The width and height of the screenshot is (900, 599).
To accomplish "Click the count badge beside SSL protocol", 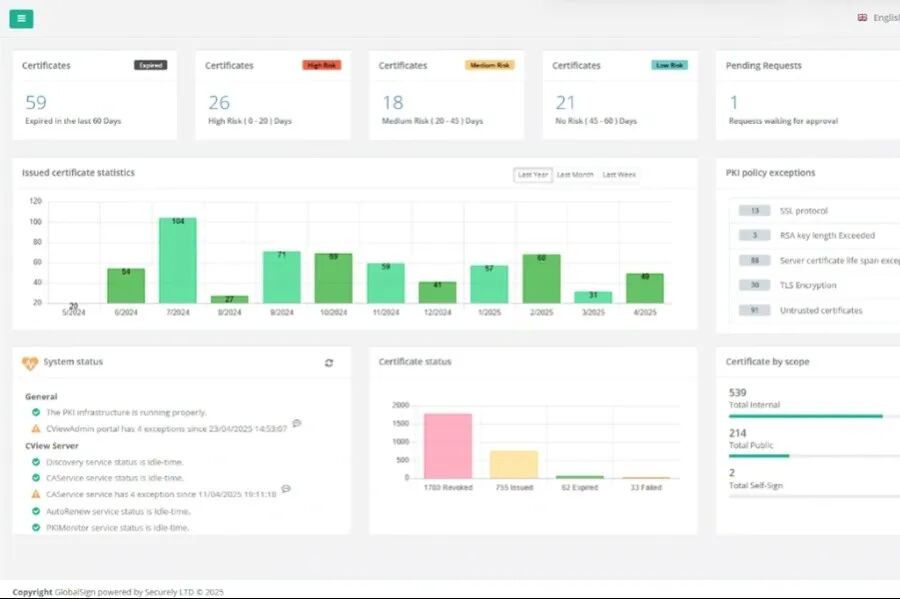I will coord(754,211).
